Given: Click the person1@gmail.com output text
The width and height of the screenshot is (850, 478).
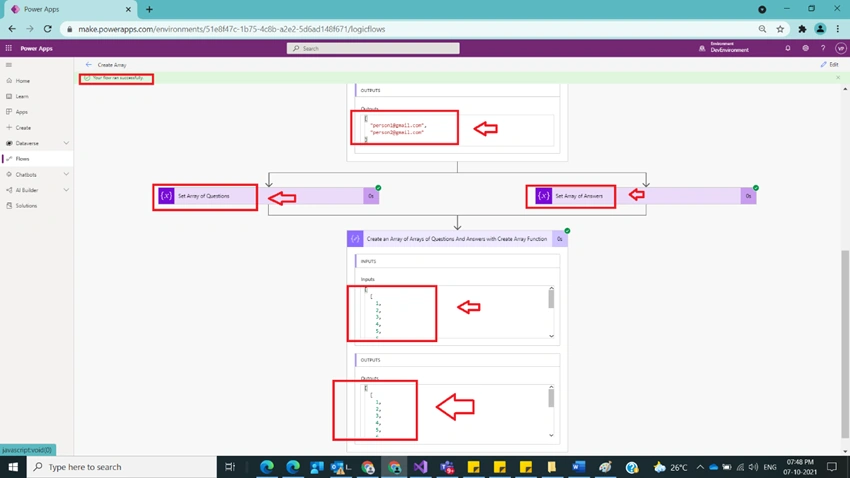Looking at the screenshot, I should point(397,125).
